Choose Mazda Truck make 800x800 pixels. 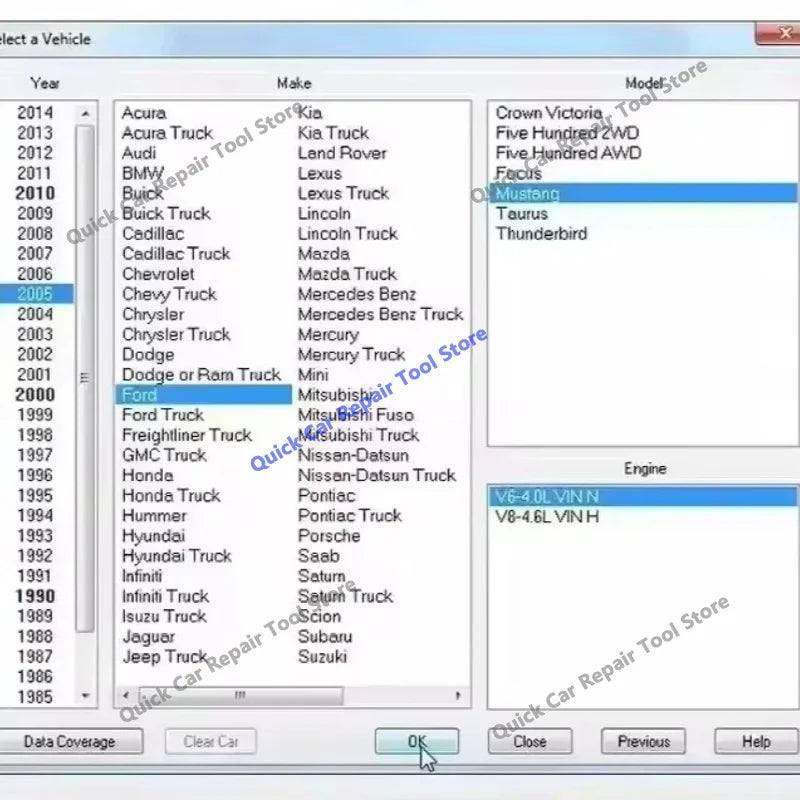347,274
